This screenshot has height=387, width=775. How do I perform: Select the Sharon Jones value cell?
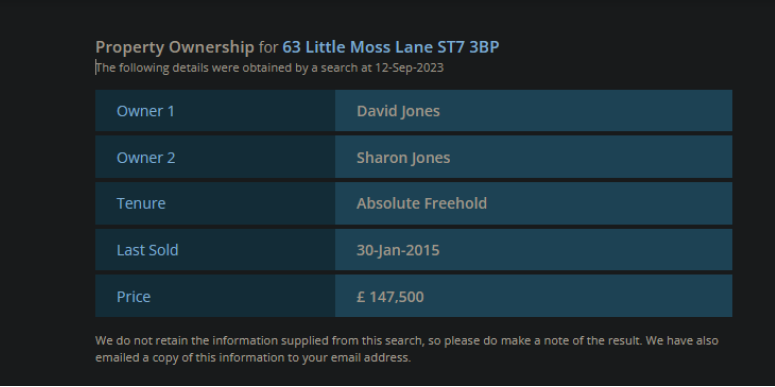533,157
